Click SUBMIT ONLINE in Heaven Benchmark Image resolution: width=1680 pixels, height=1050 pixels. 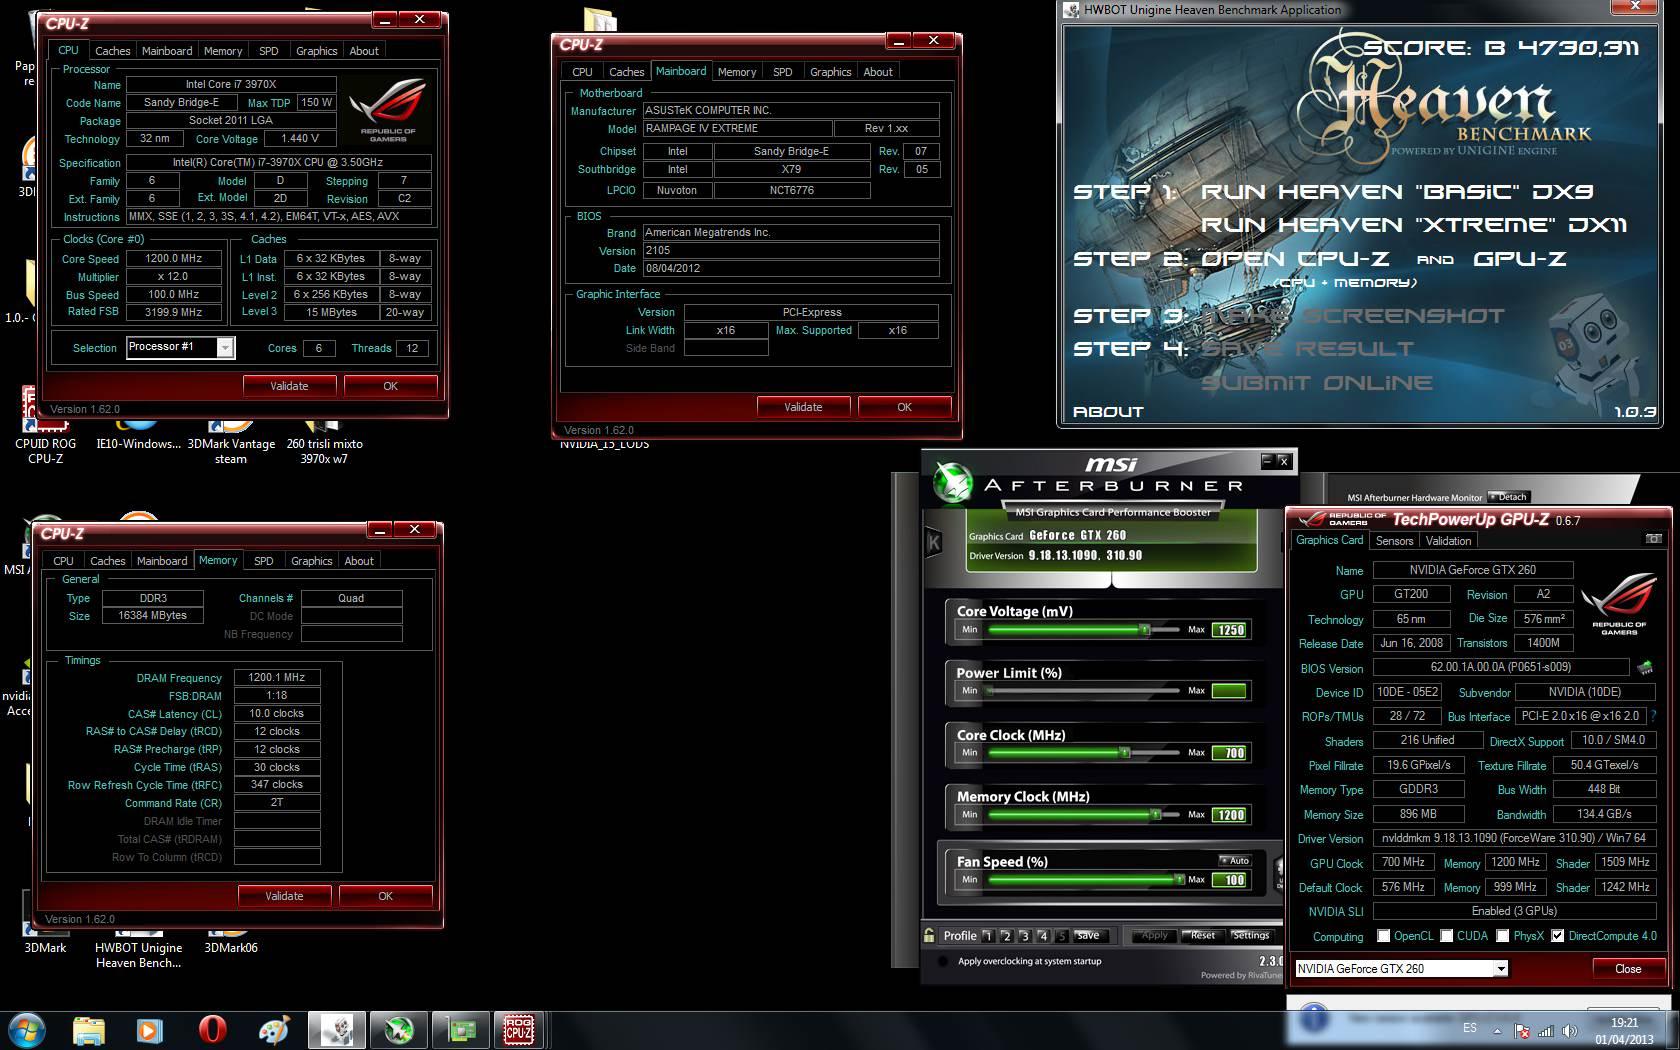[1317, 383]
